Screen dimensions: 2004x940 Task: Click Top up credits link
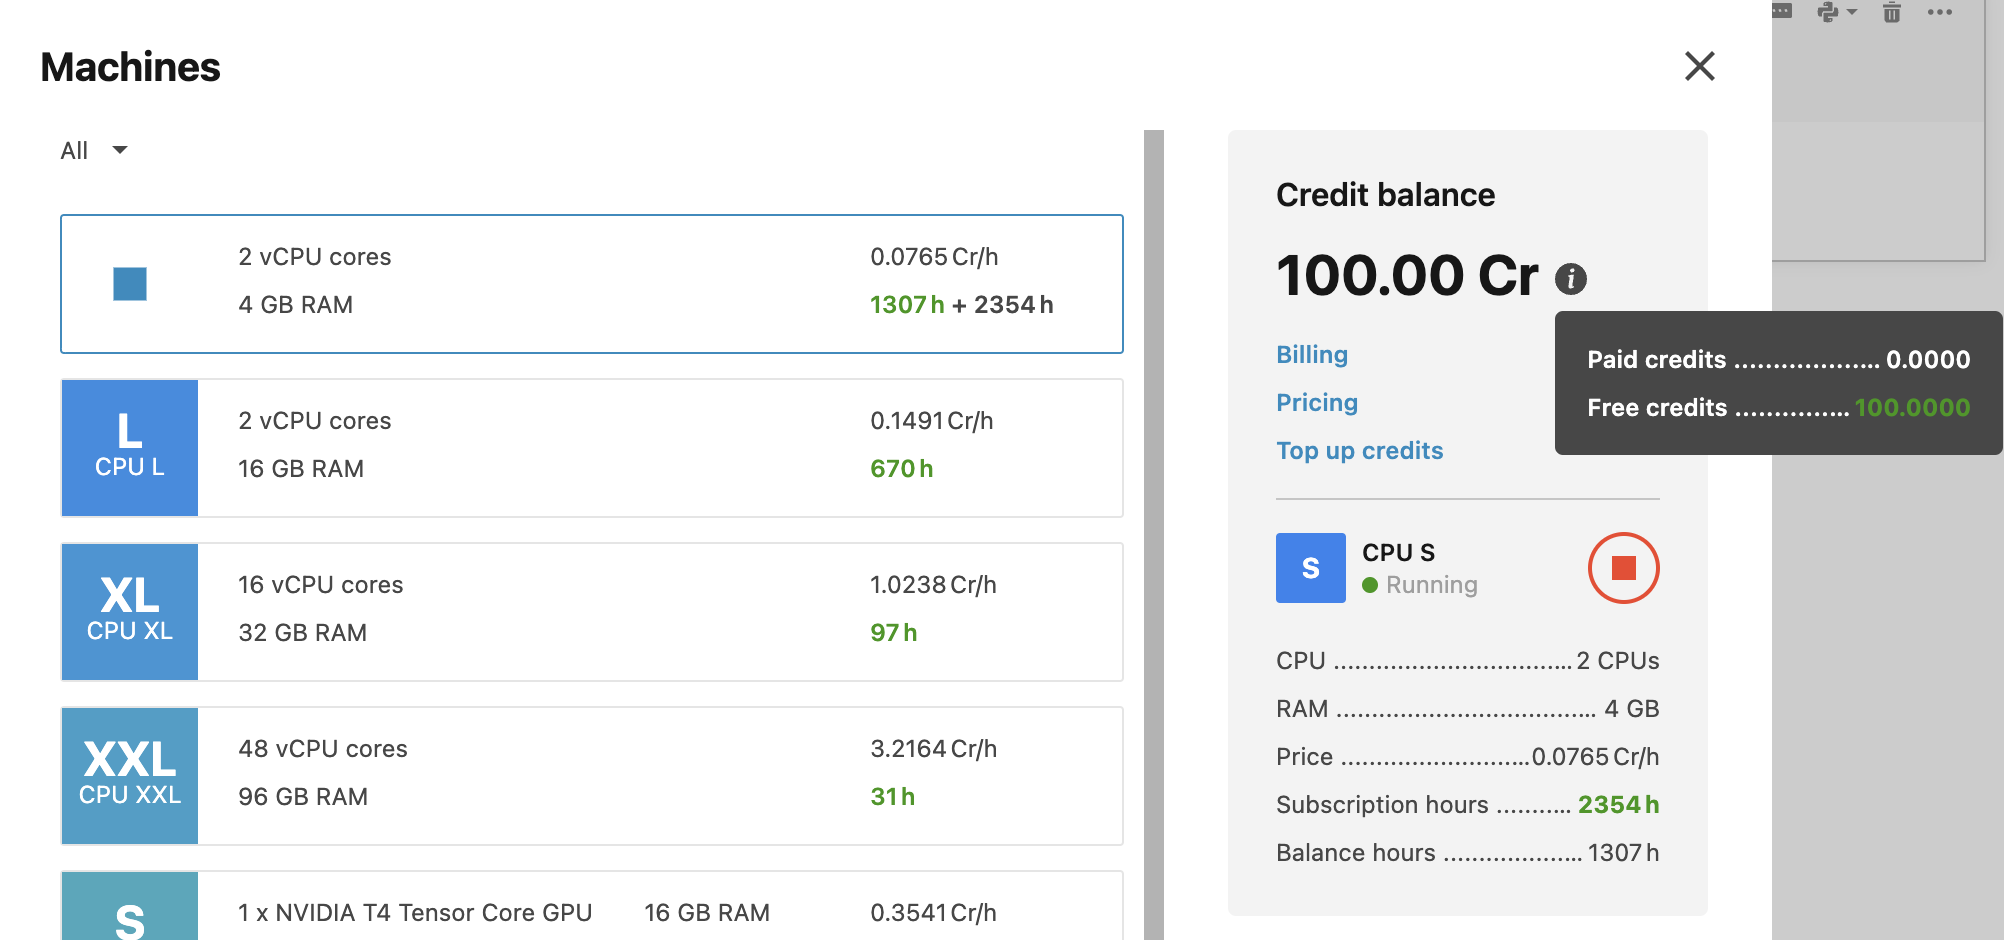click(1359, 451)
